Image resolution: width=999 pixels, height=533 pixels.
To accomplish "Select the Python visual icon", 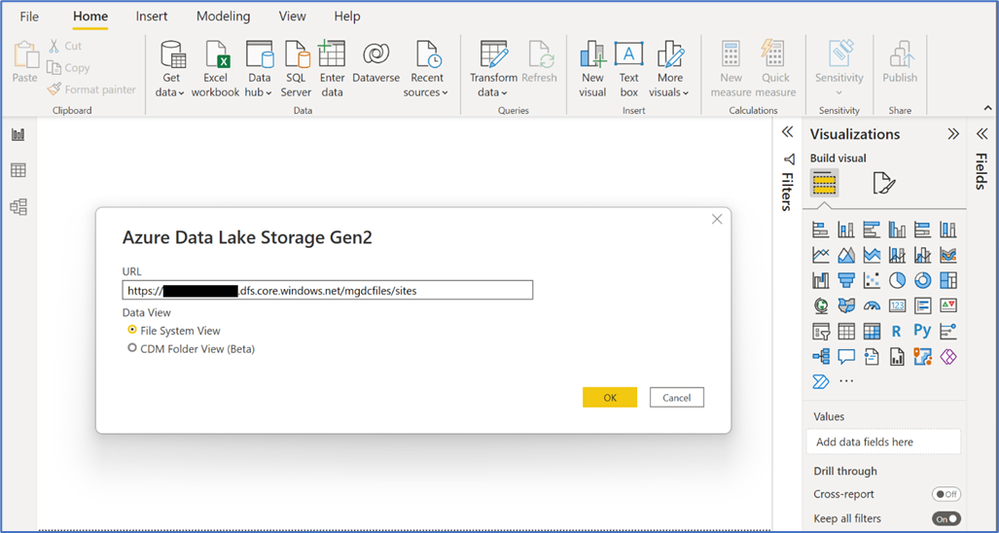I will click(923, 331).
